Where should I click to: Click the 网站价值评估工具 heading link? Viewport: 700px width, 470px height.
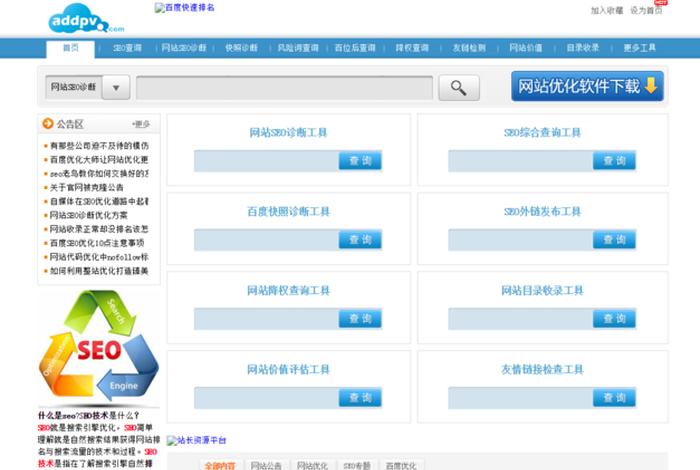pos(288,370)
